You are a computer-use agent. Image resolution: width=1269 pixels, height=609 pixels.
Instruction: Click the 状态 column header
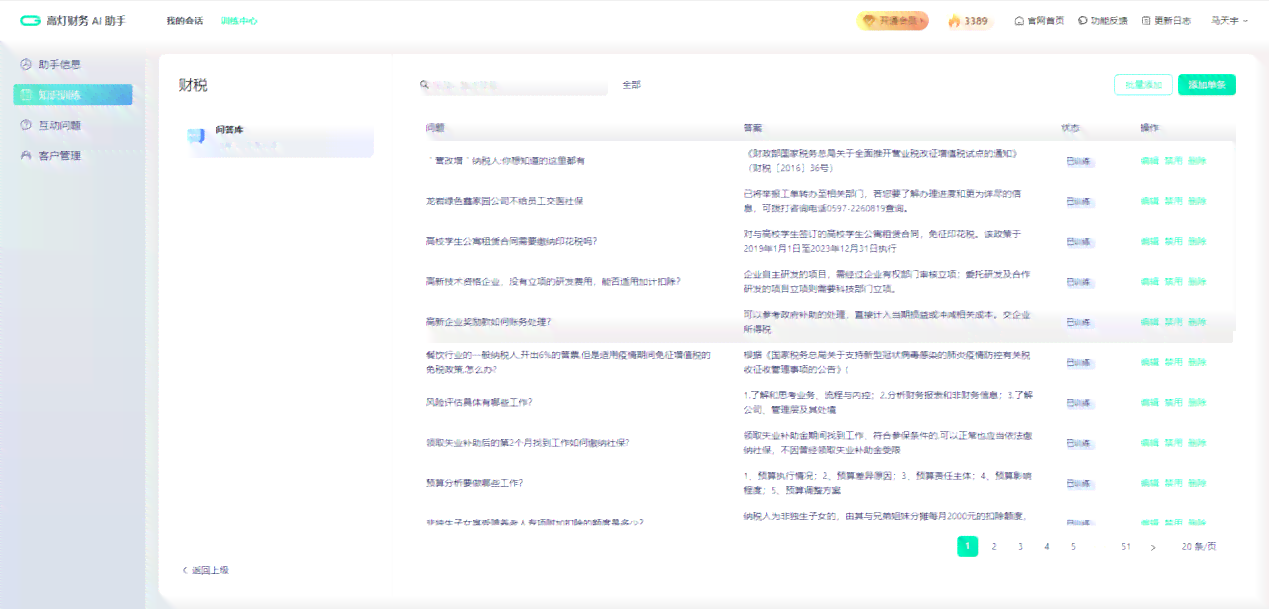click(1070, 128)
